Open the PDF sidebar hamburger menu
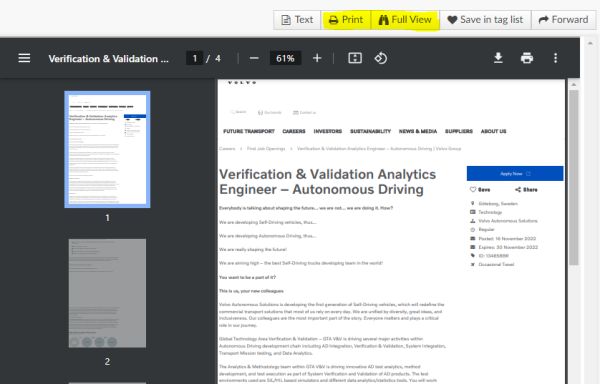 point(24,58)
